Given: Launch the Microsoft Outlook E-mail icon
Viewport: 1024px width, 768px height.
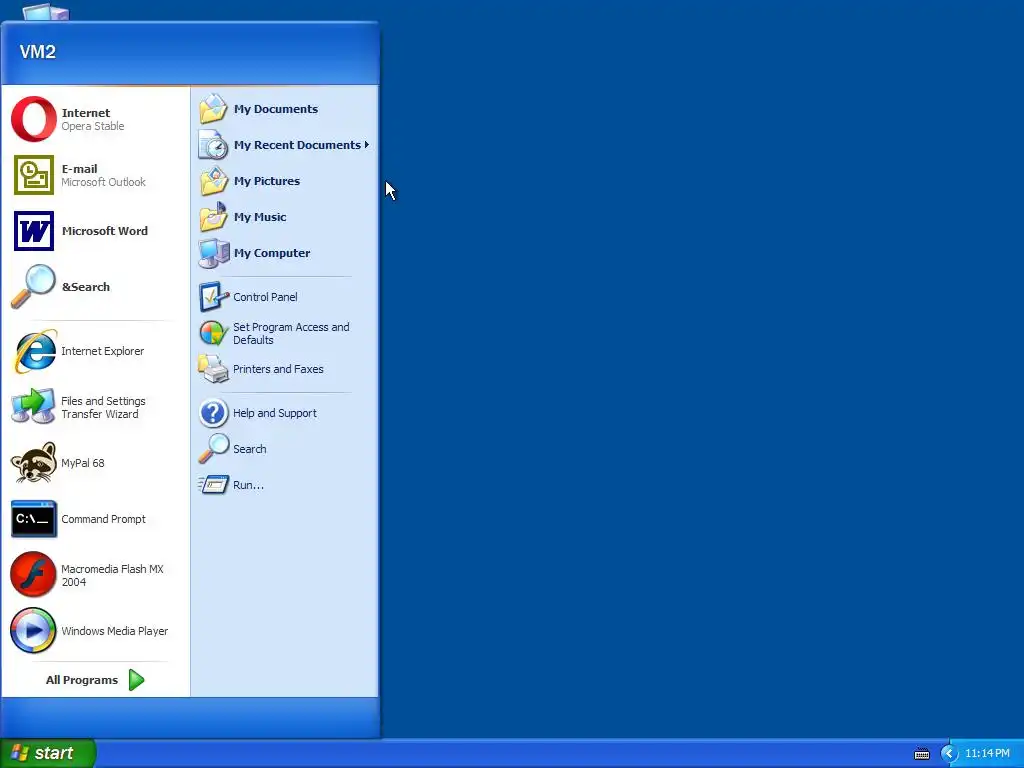Looking at the screenshot, I should pos(33,175).
